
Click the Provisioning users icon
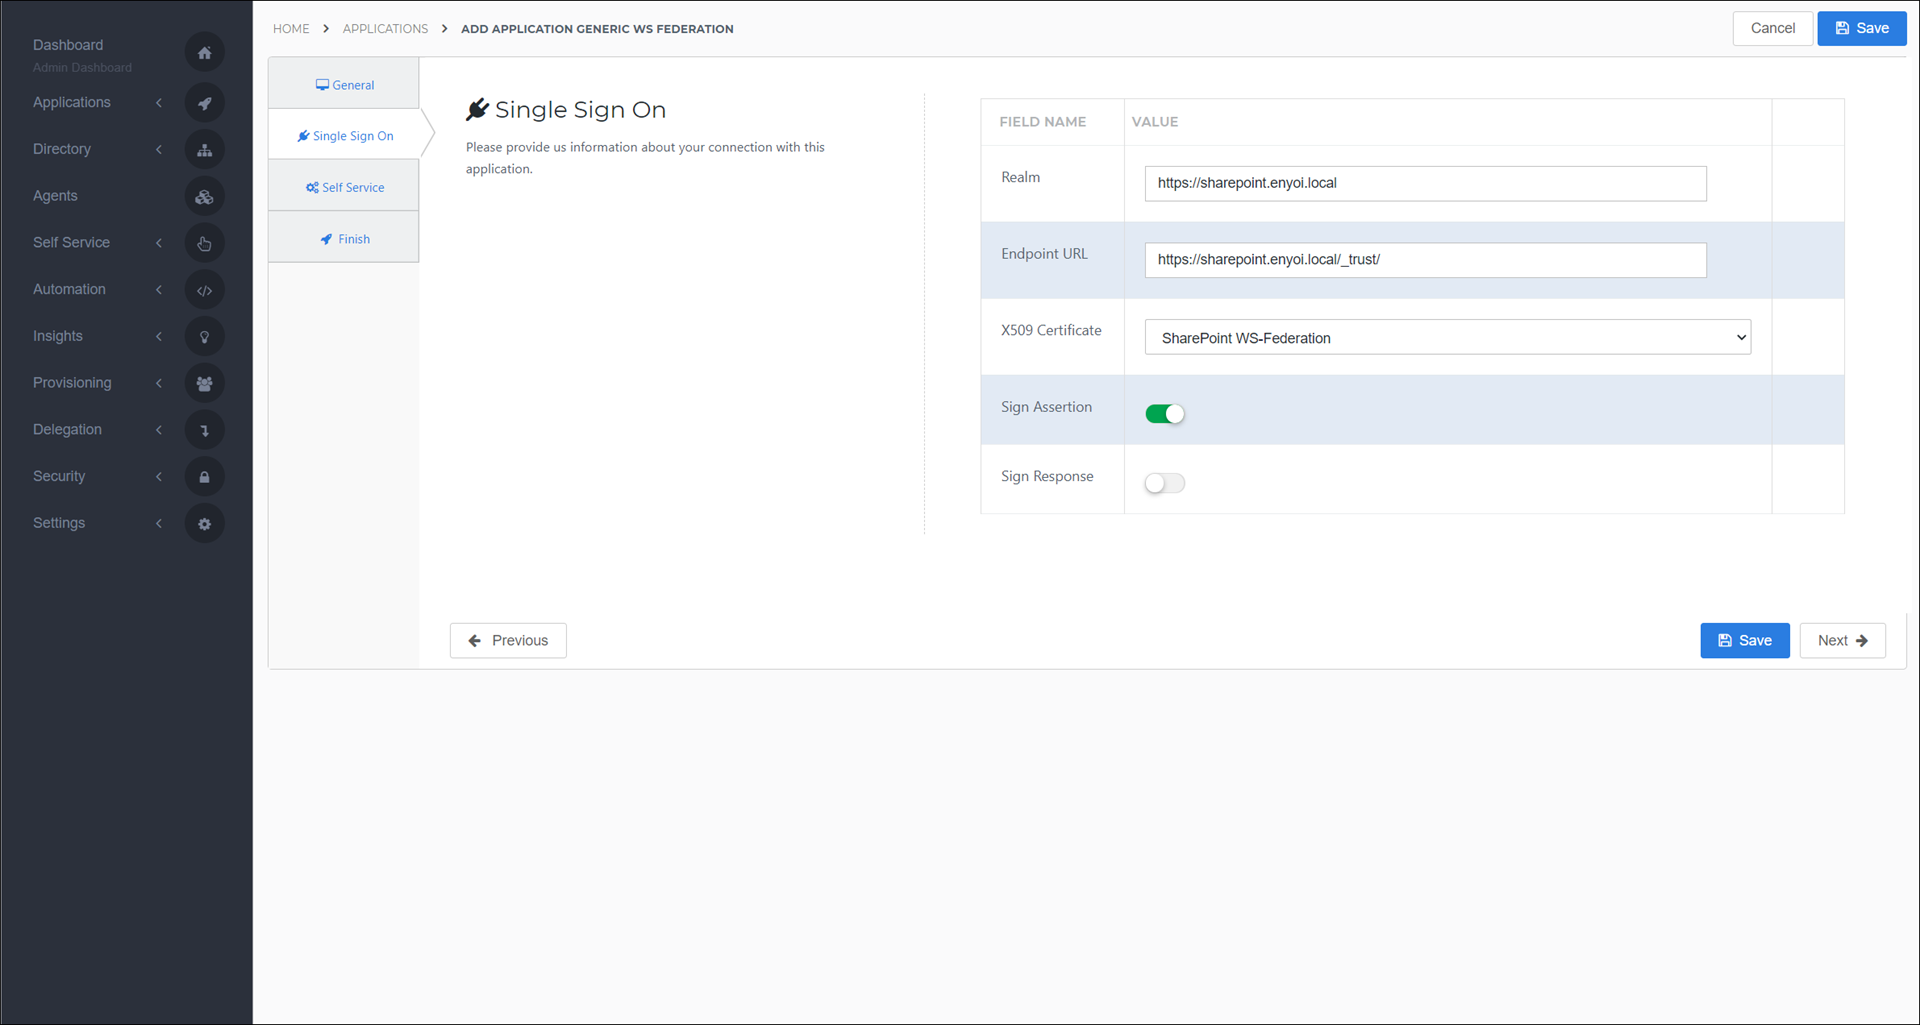[x=204, y=383]
